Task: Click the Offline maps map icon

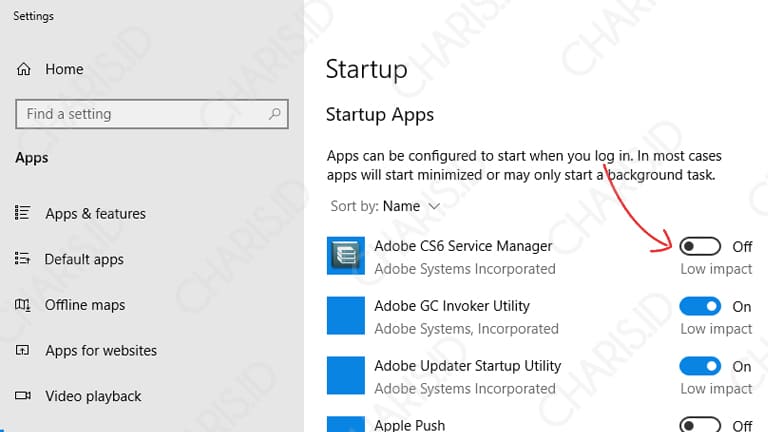Action: 22,305
